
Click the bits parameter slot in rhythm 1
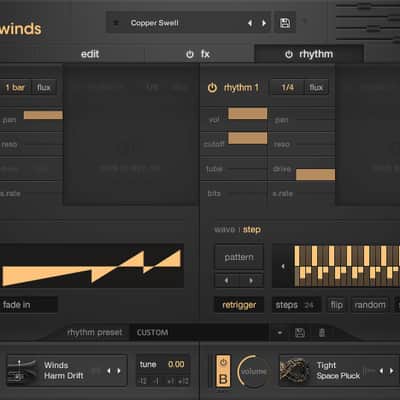pos(234,193)
